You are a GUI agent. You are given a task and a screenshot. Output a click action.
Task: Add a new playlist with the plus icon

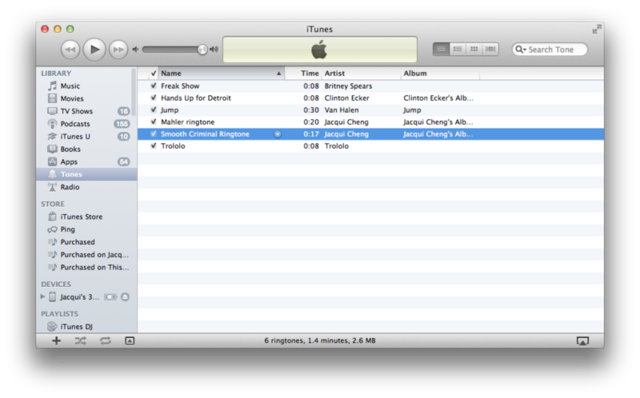[56, 340]
